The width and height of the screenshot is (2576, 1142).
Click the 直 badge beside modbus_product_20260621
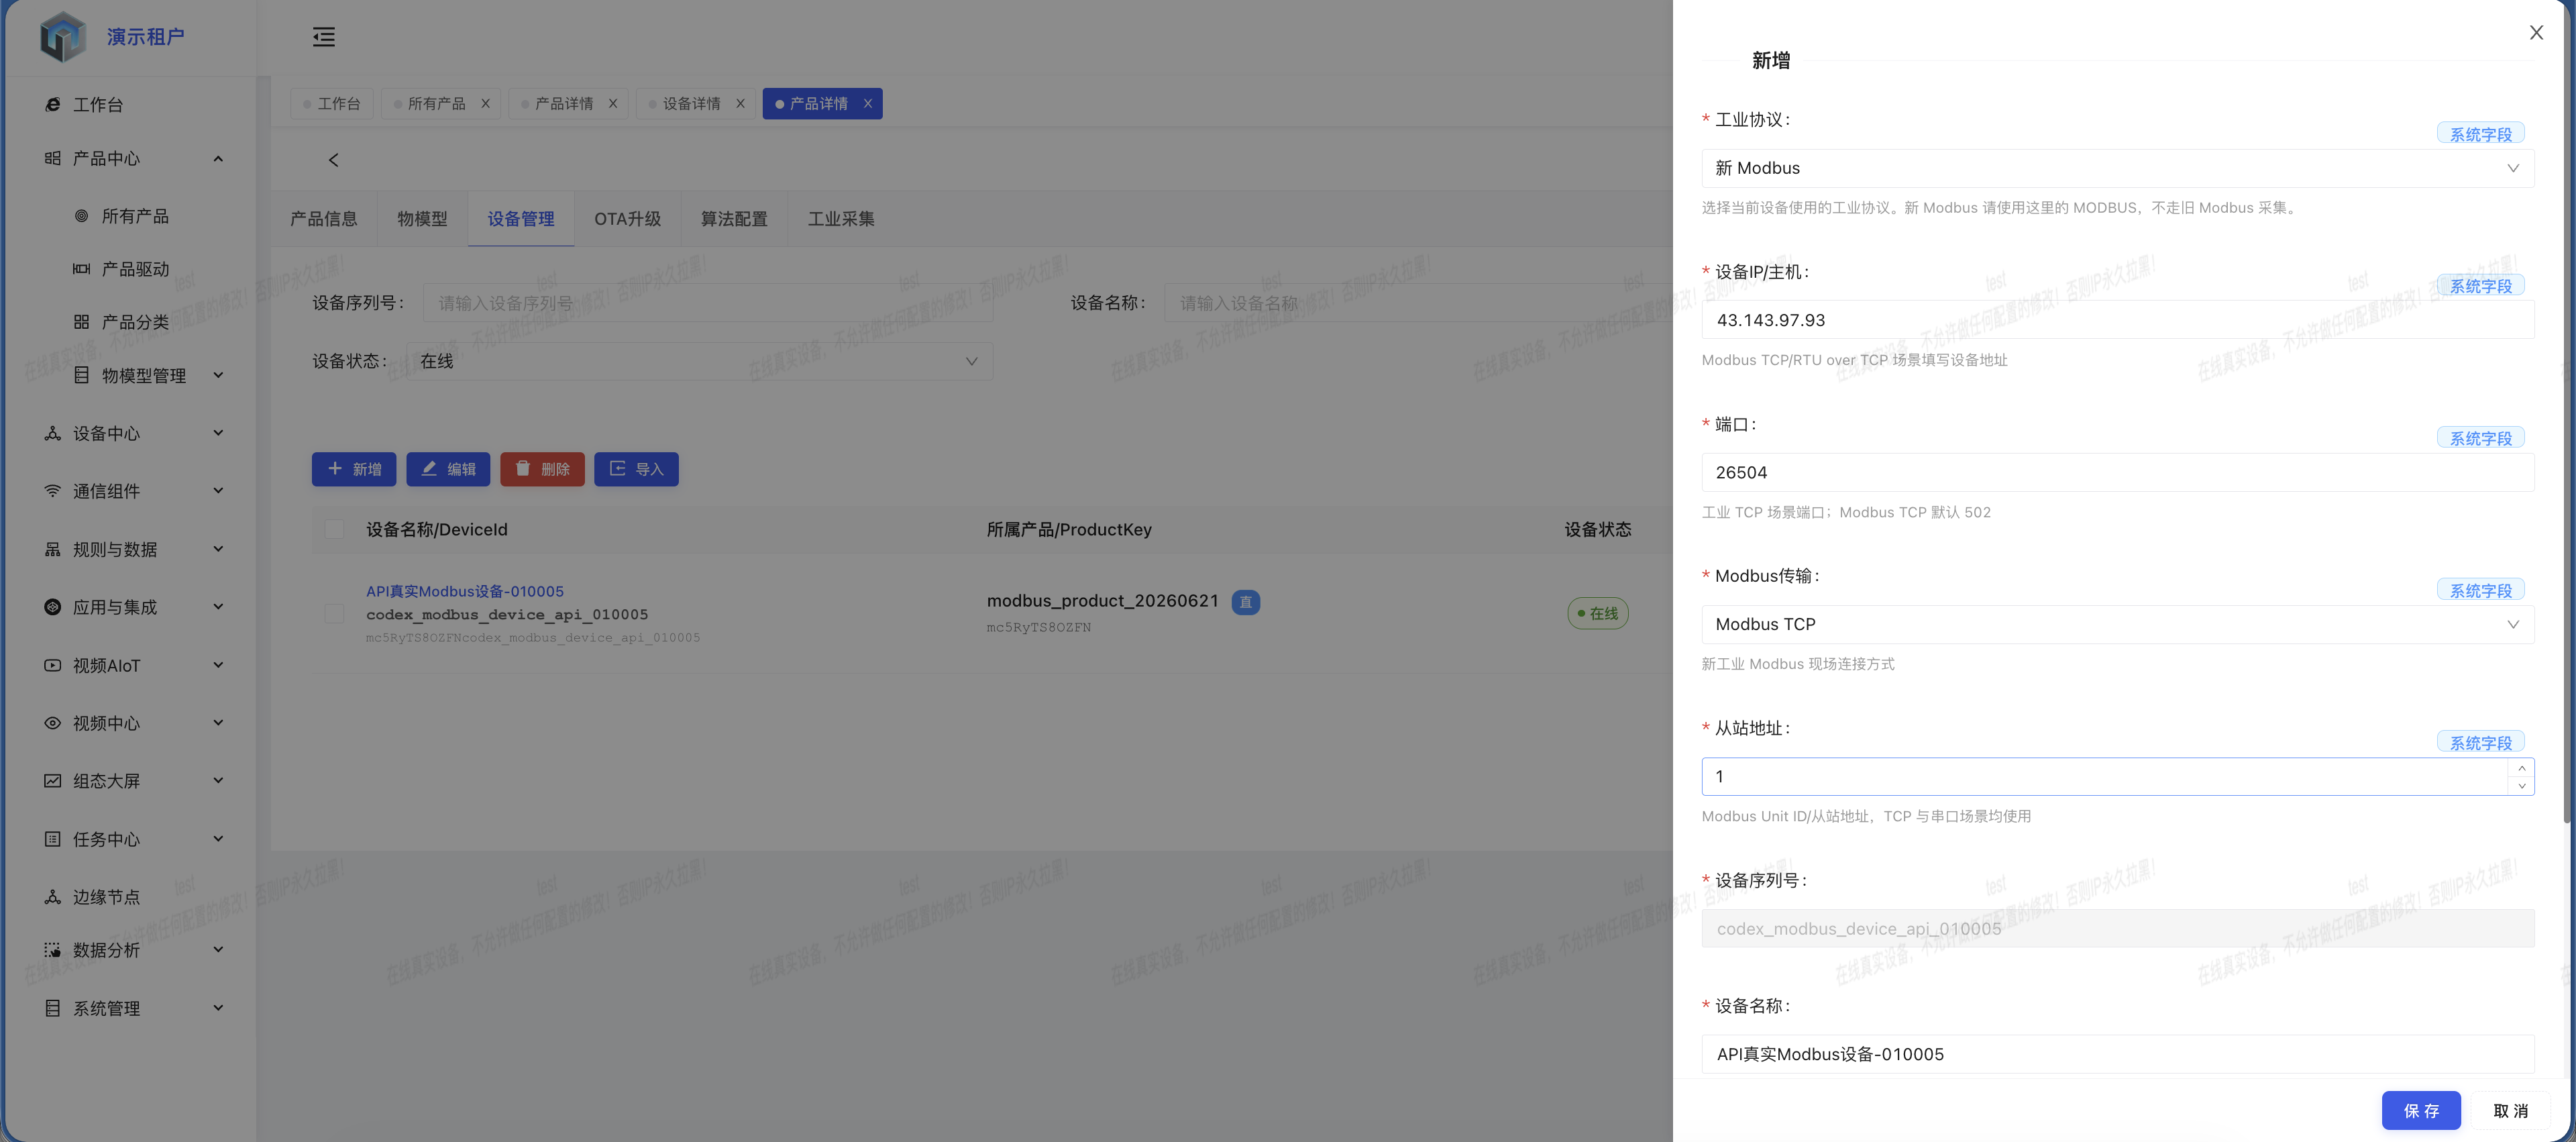pos(1245,602)
